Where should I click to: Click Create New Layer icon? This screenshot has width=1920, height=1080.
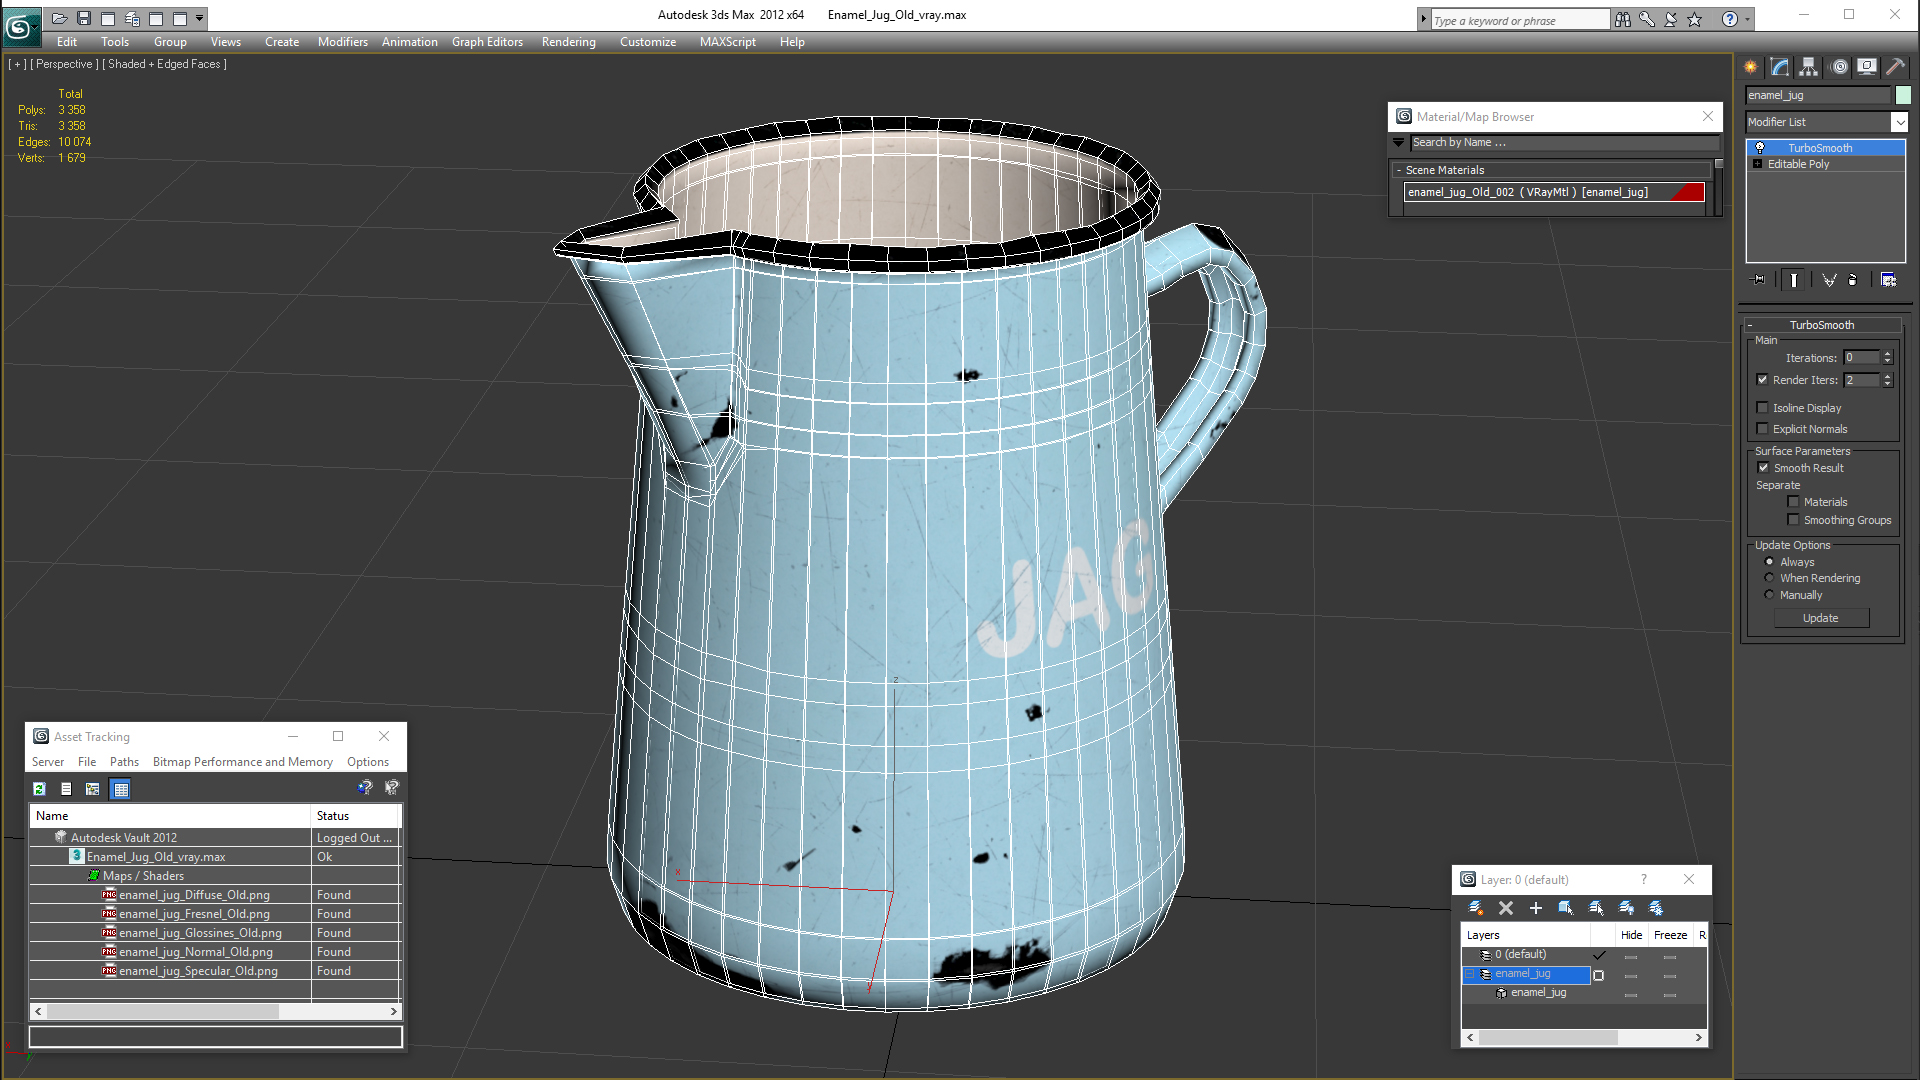(1476, 908)
